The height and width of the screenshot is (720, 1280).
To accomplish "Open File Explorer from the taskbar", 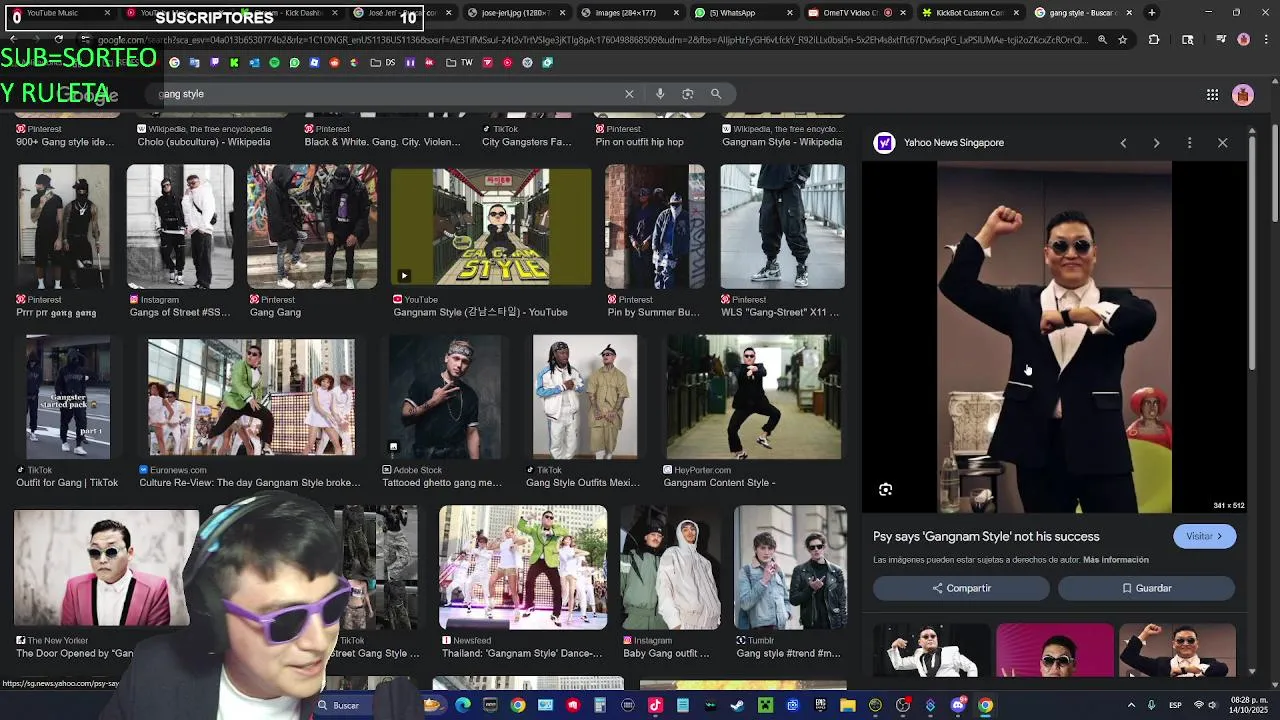I will point(848,706).
